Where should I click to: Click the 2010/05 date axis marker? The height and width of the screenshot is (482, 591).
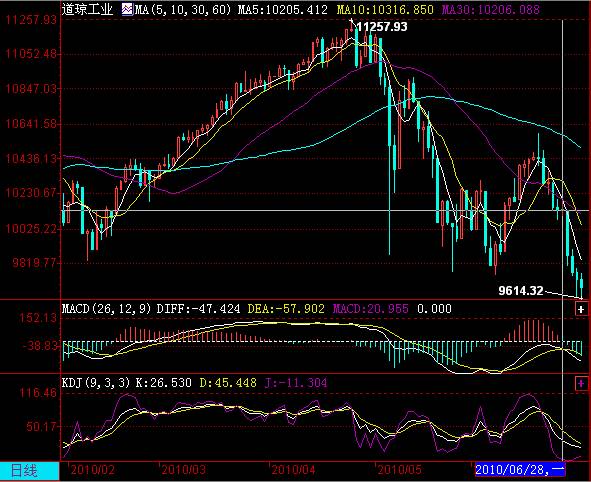click(x=400, y=470)
